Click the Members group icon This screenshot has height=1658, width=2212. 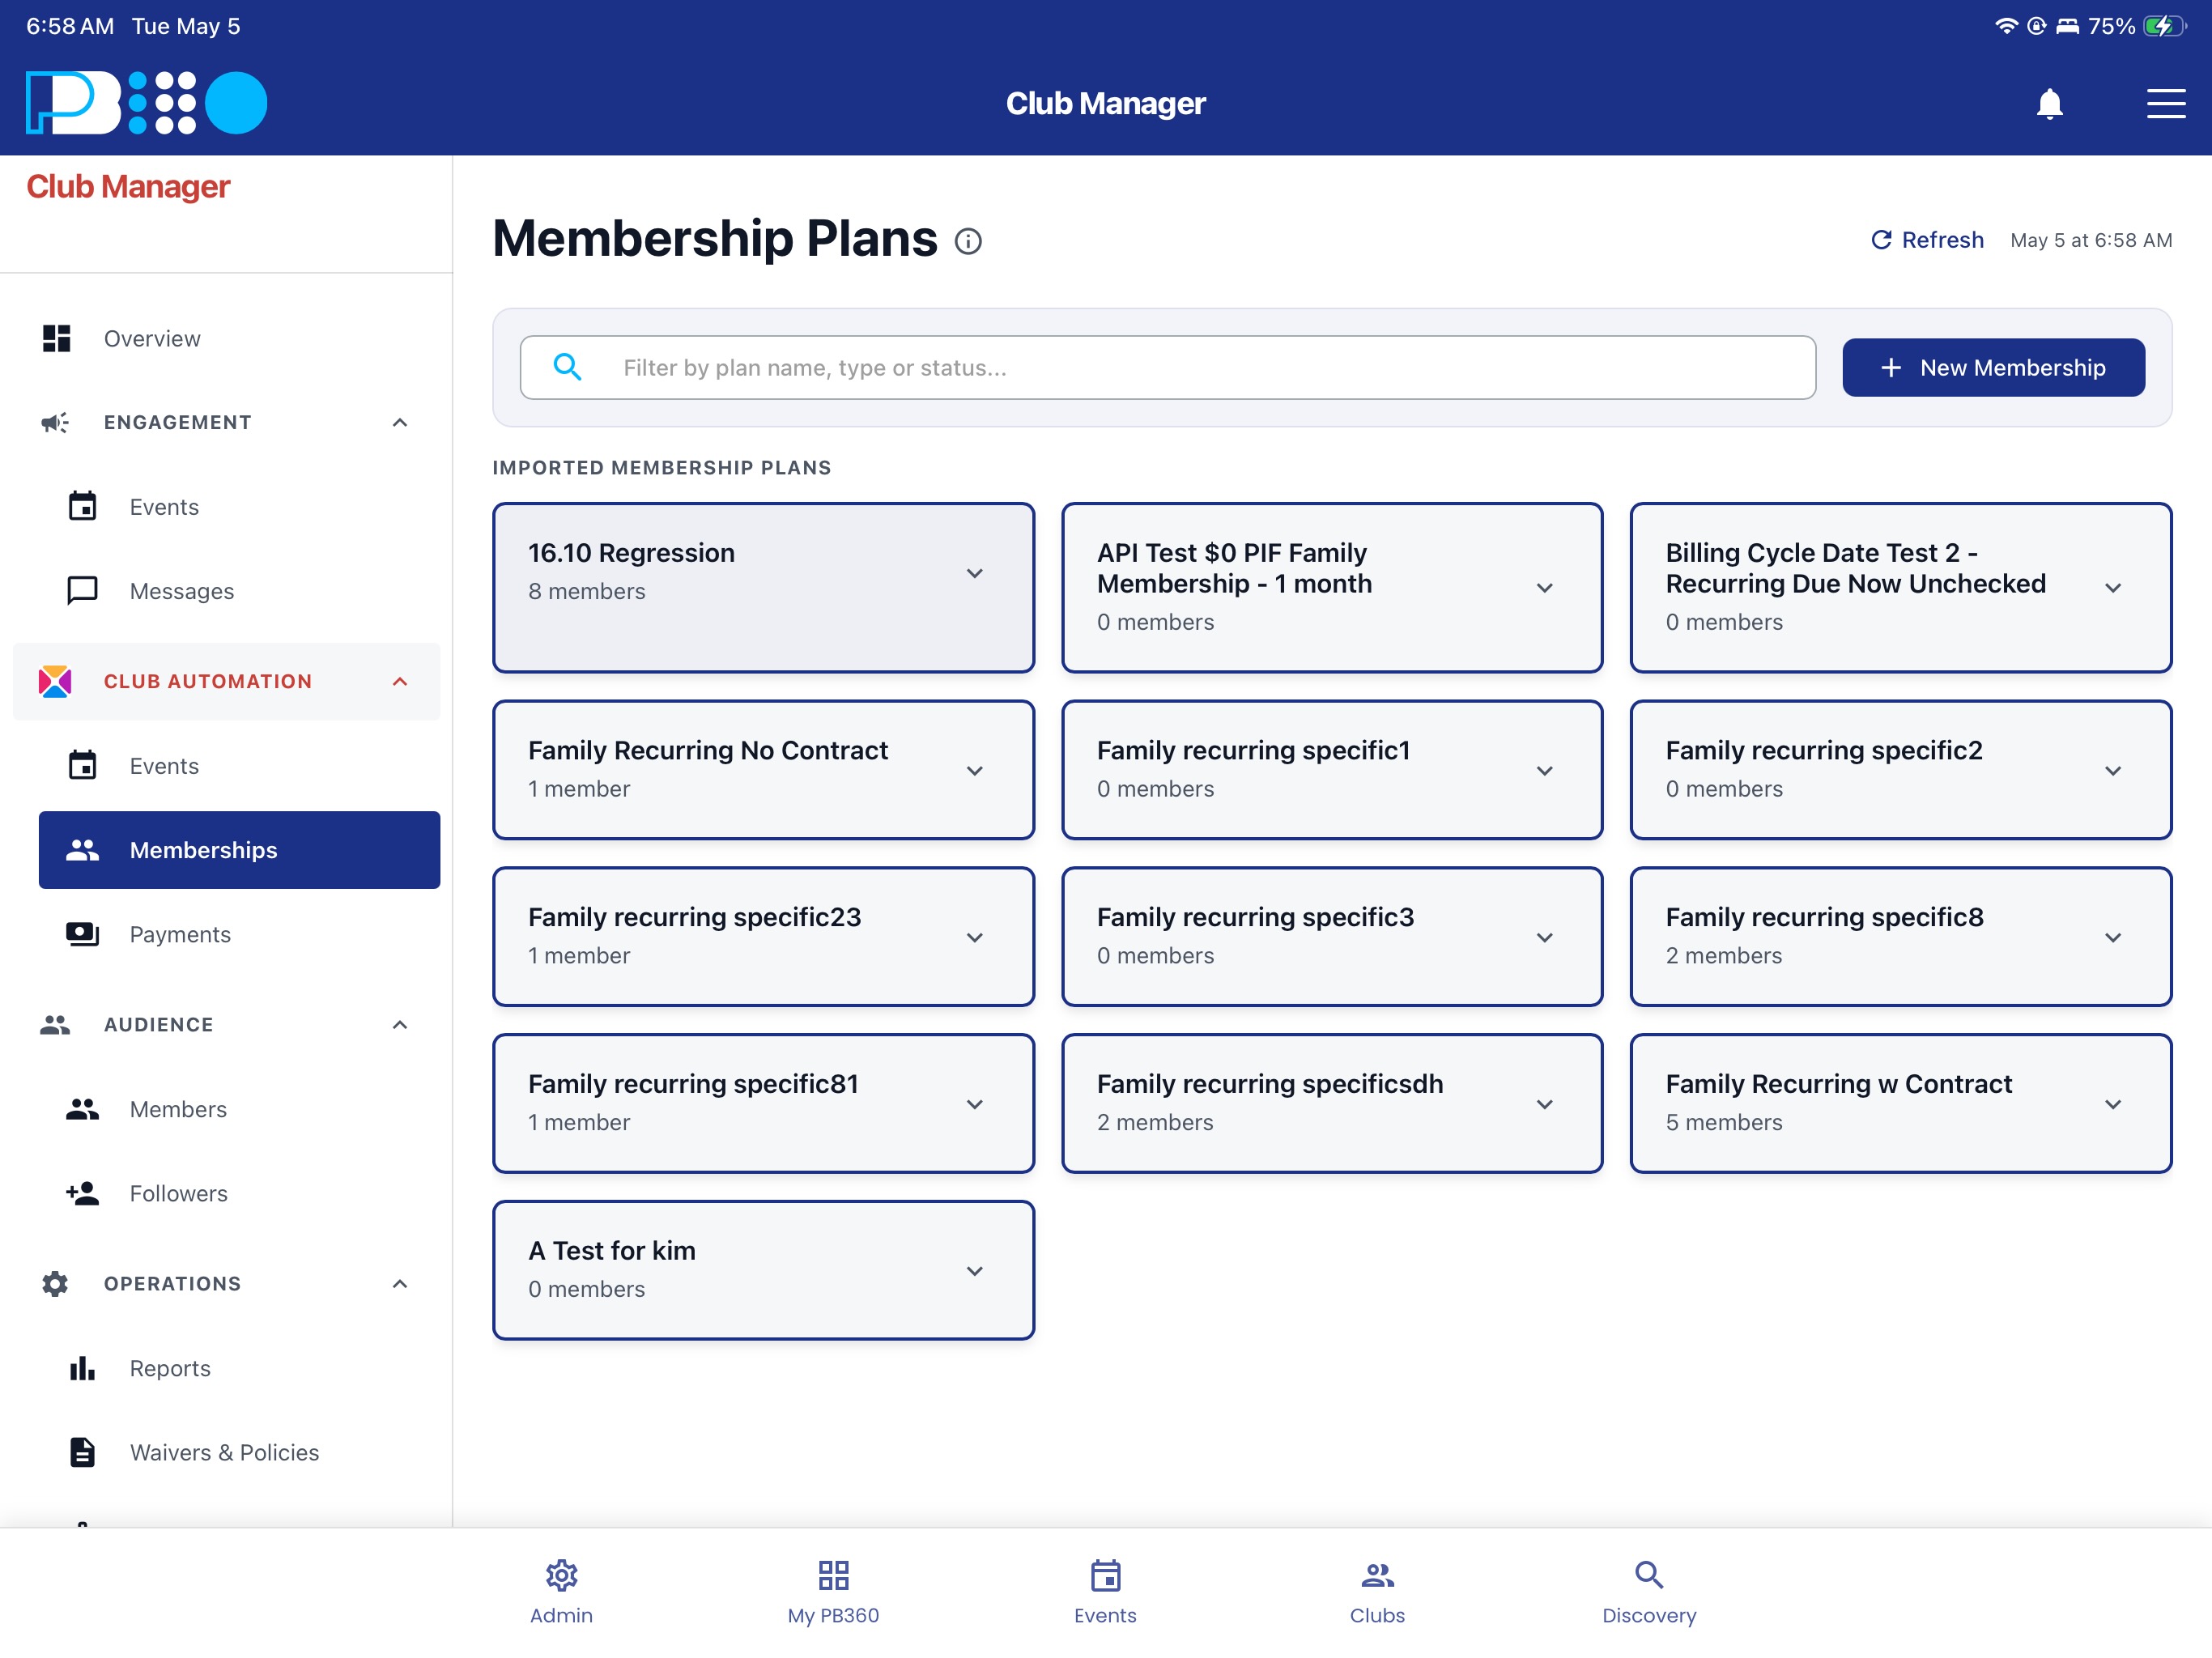pyautogui.click(x=82, y=1109)
